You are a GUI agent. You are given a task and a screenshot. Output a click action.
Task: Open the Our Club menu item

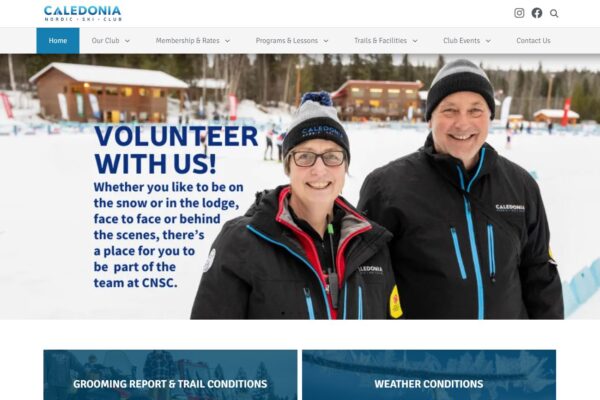click(105, 41)
